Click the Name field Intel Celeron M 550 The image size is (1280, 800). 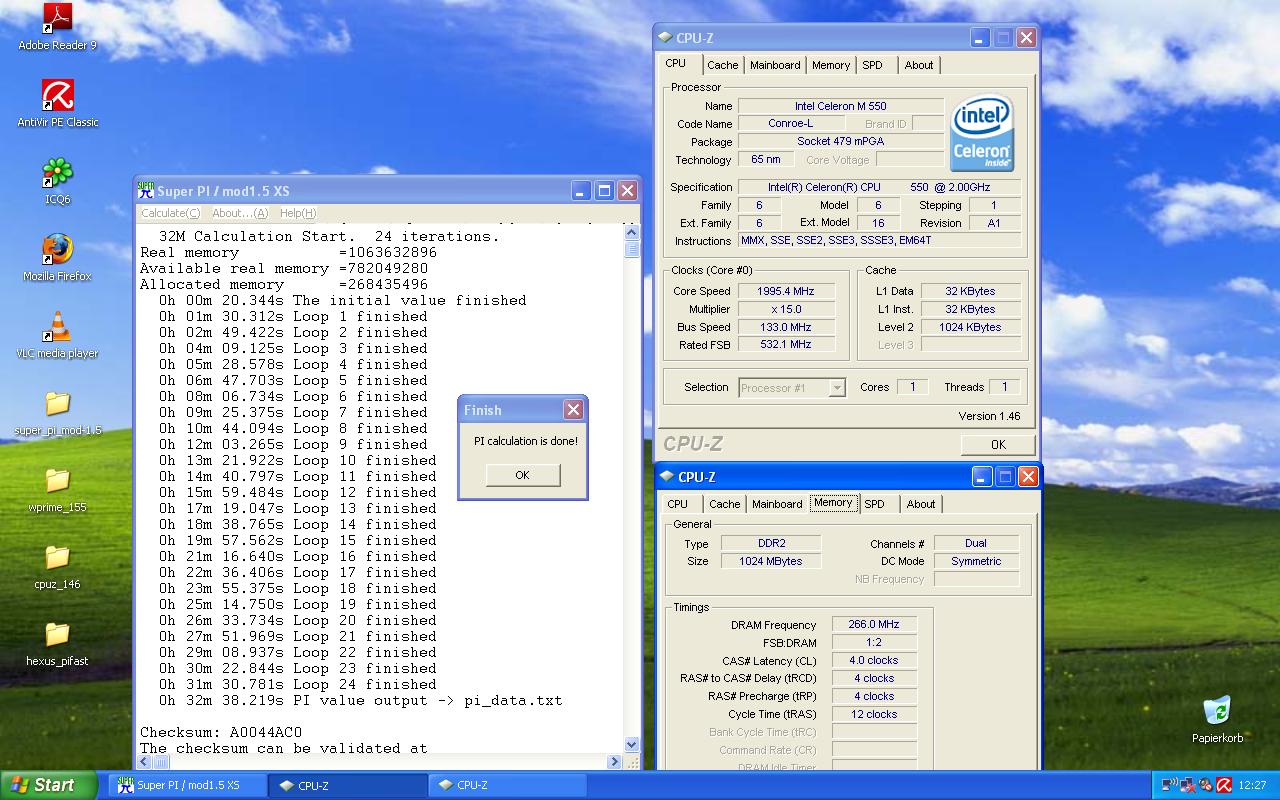click(841, 106)
